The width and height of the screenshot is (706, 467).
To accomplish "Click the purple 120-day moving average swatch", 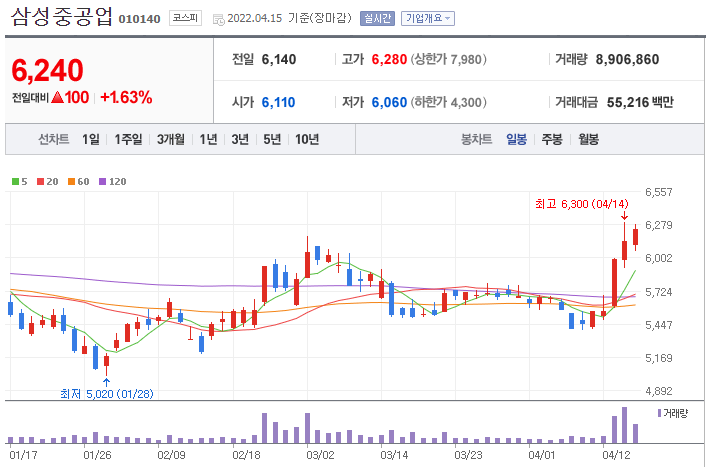I will [102, 181].
